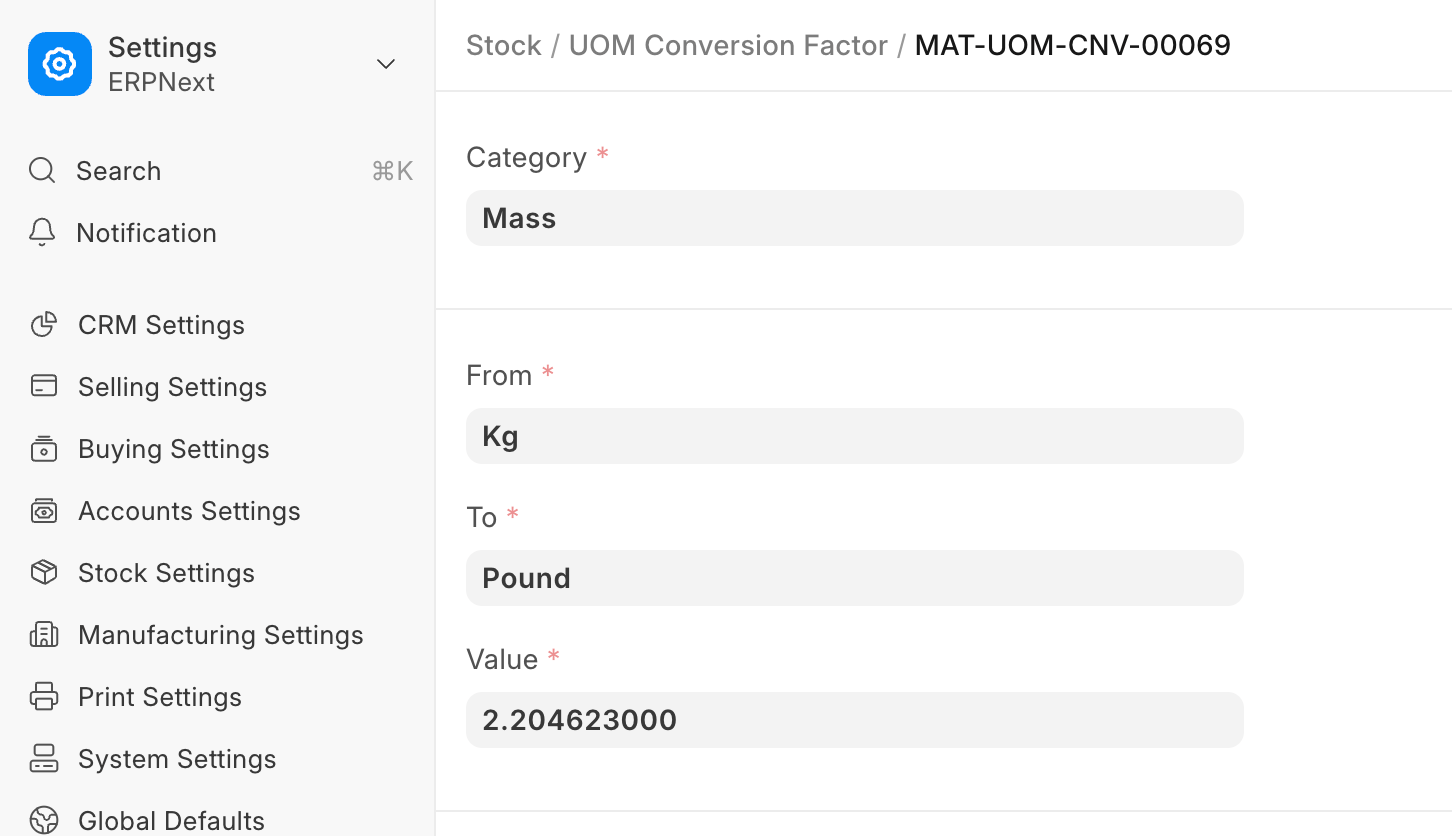
Task: Open UOM Conversion Factor breadcrumb link
Action: point(728,45)
